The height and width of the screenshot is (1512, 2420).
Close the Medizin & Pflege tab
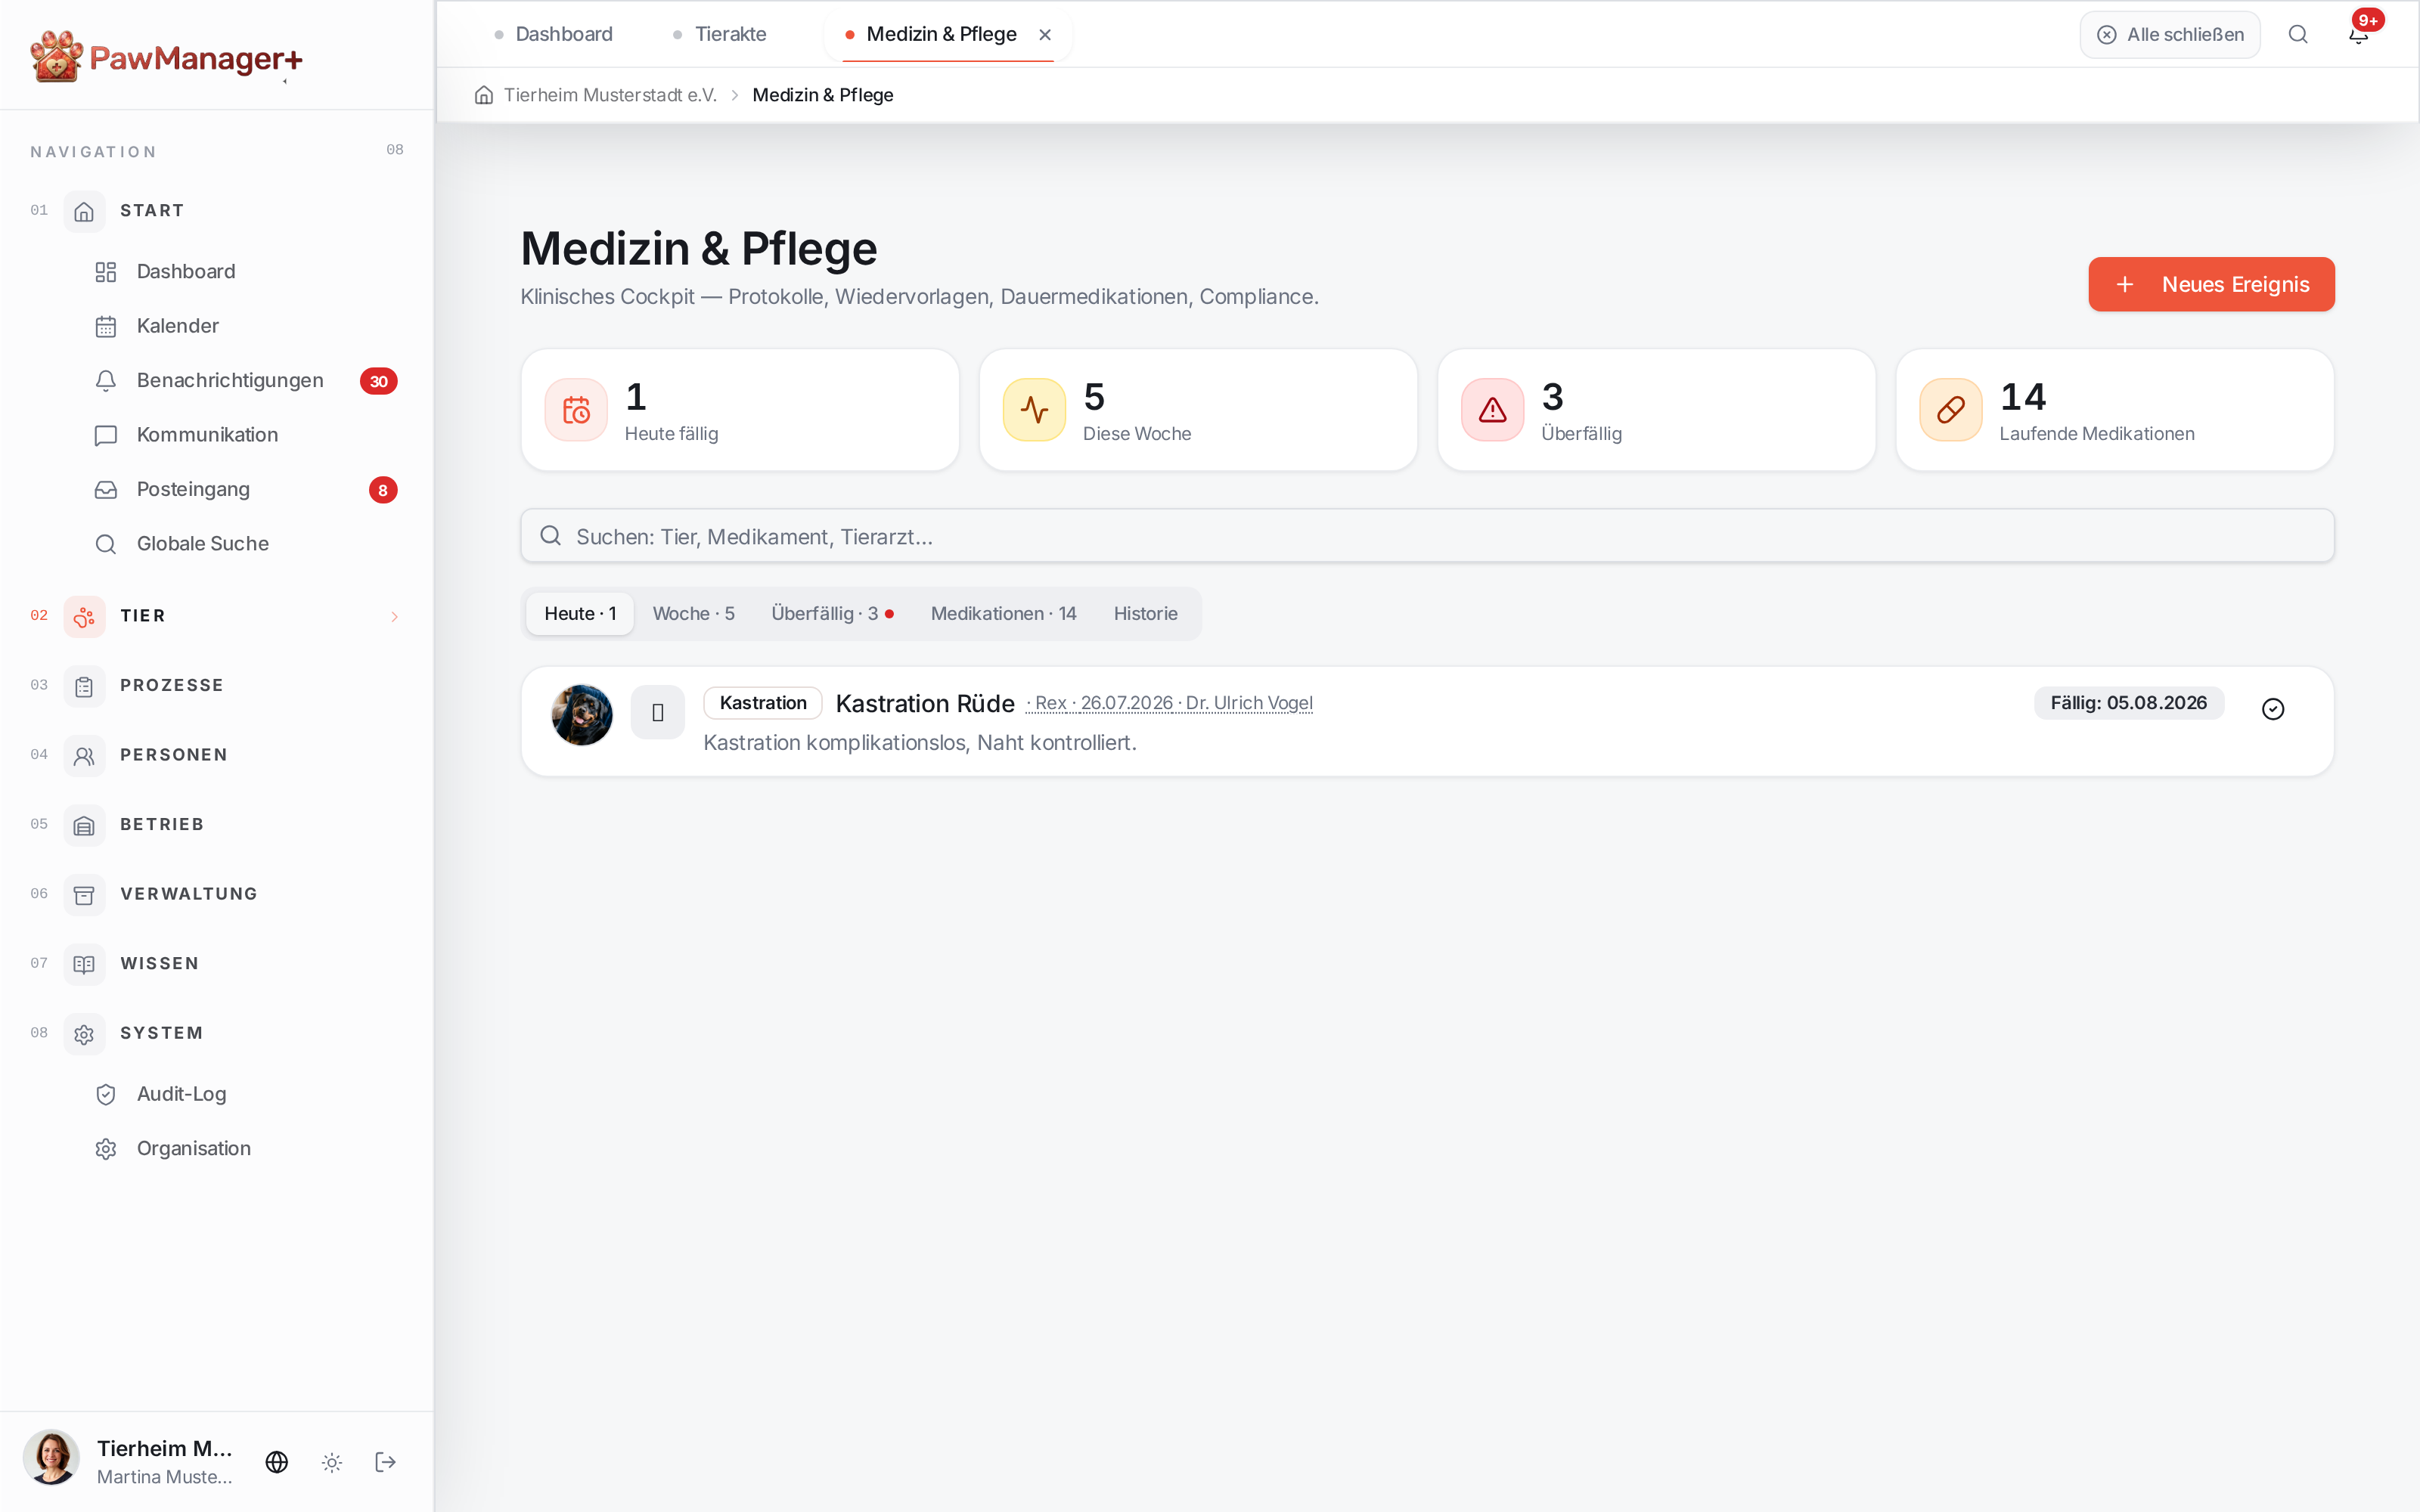(x=1045, y=34)
